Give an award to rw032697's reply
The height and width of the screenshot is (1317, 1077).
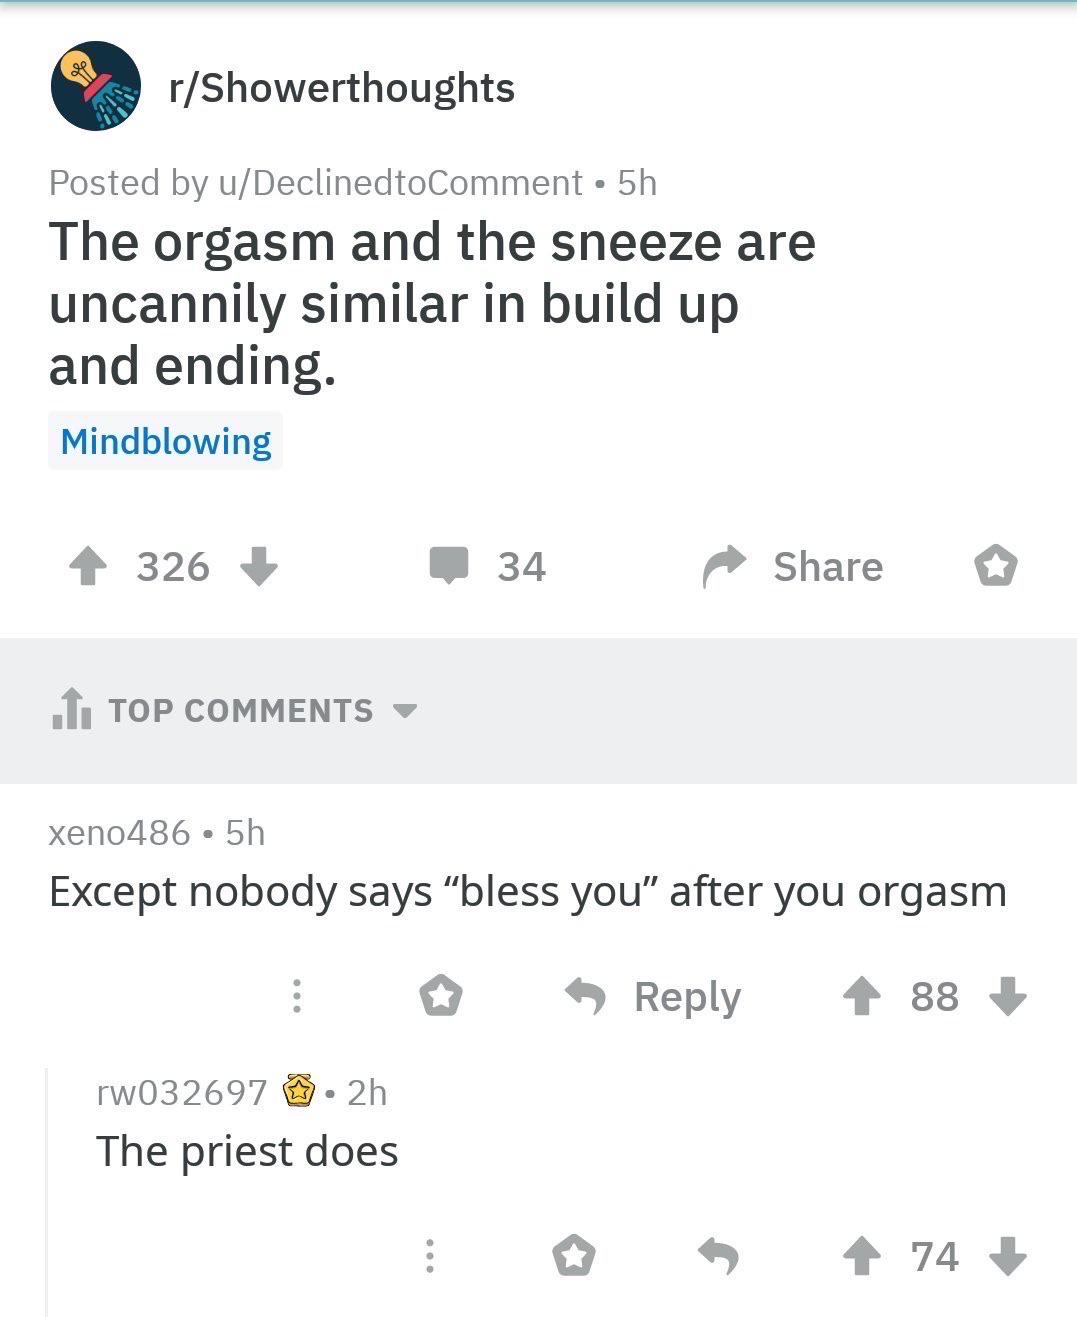point(574,1256)
